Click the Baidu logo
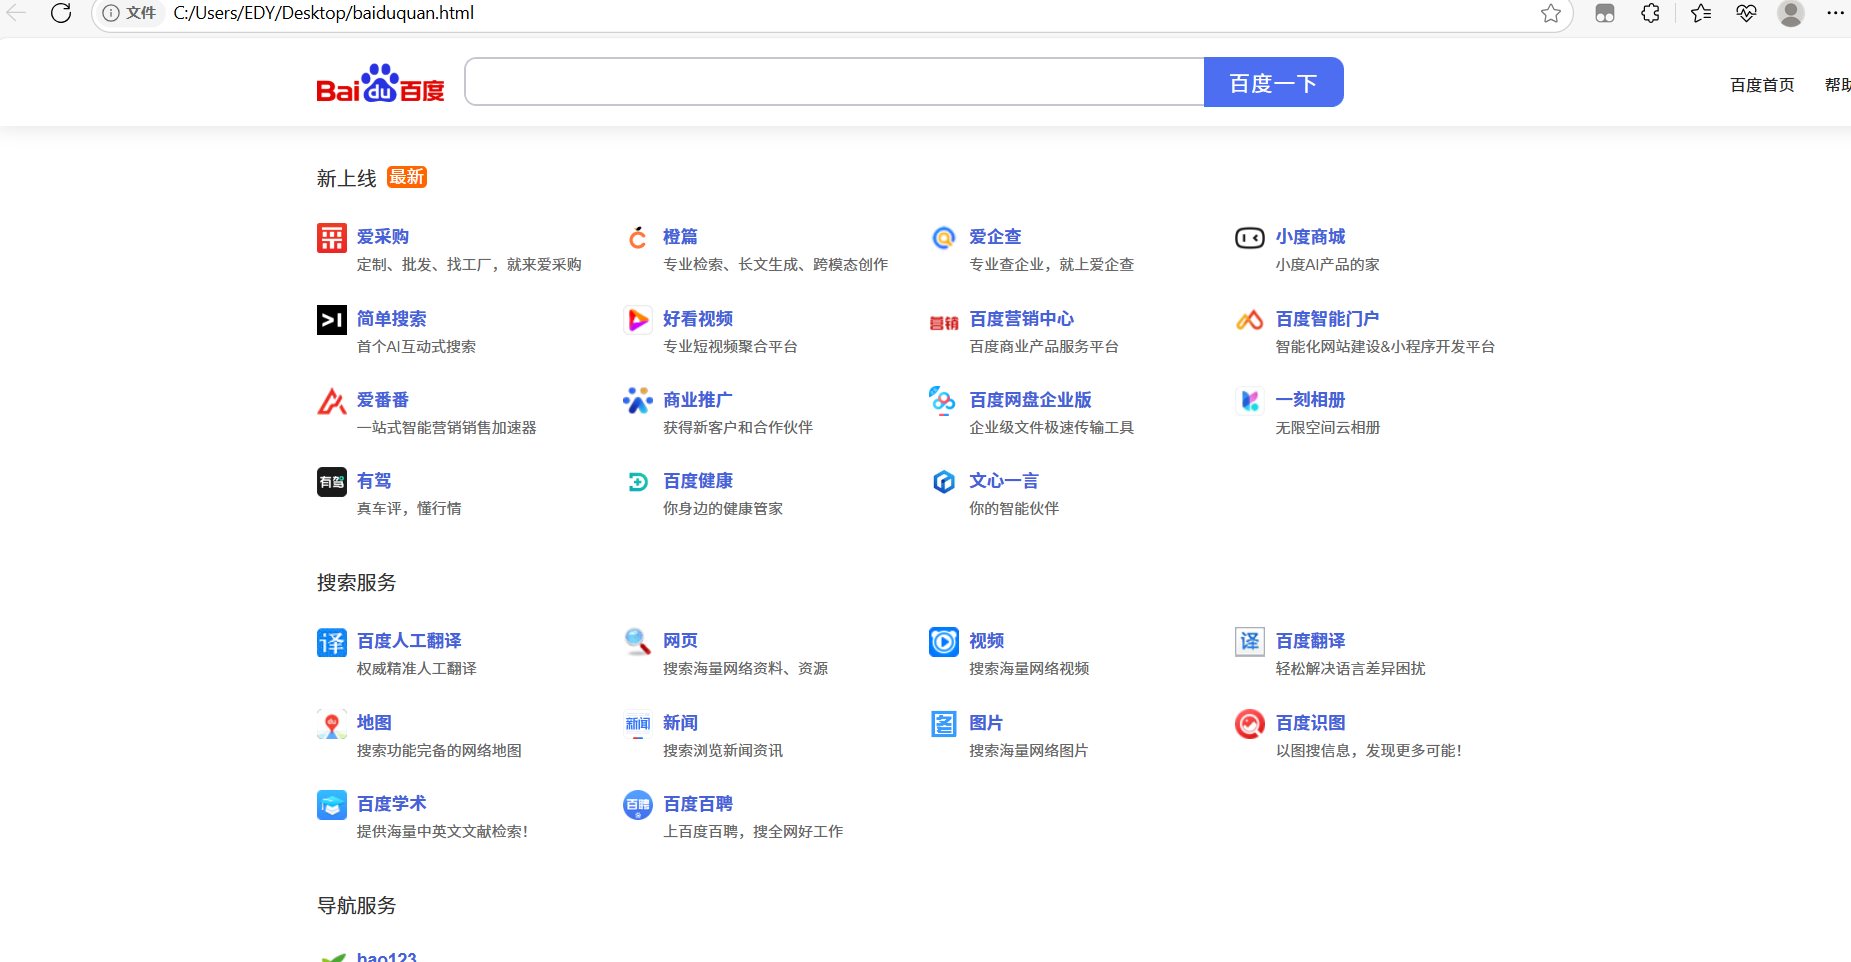 pos(380,84)
